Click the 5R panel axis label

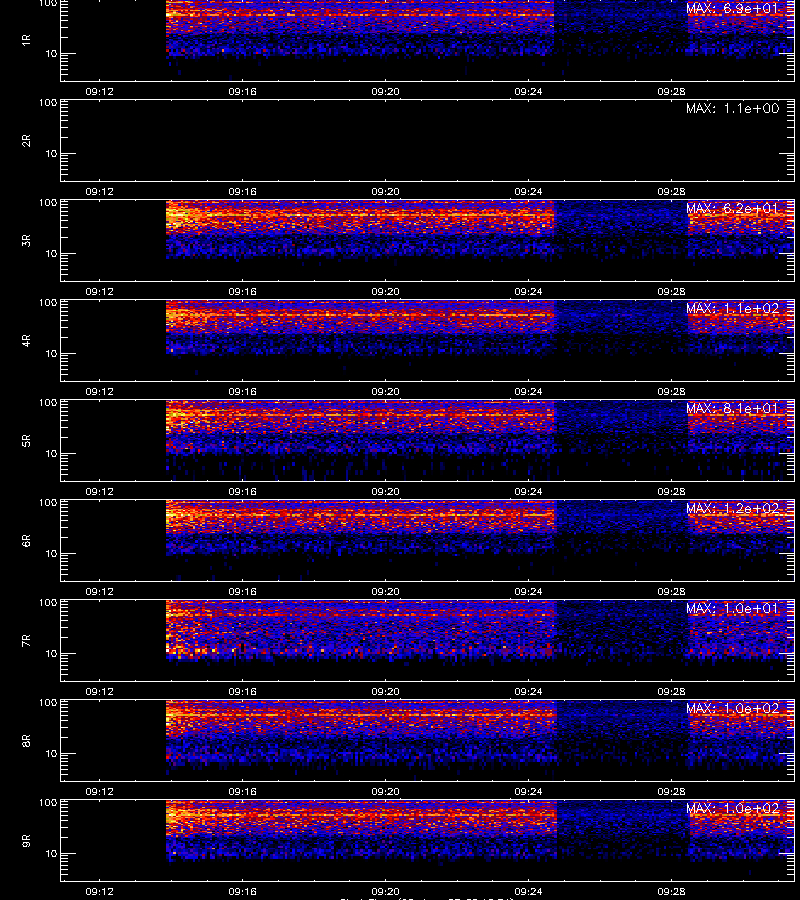26,441
